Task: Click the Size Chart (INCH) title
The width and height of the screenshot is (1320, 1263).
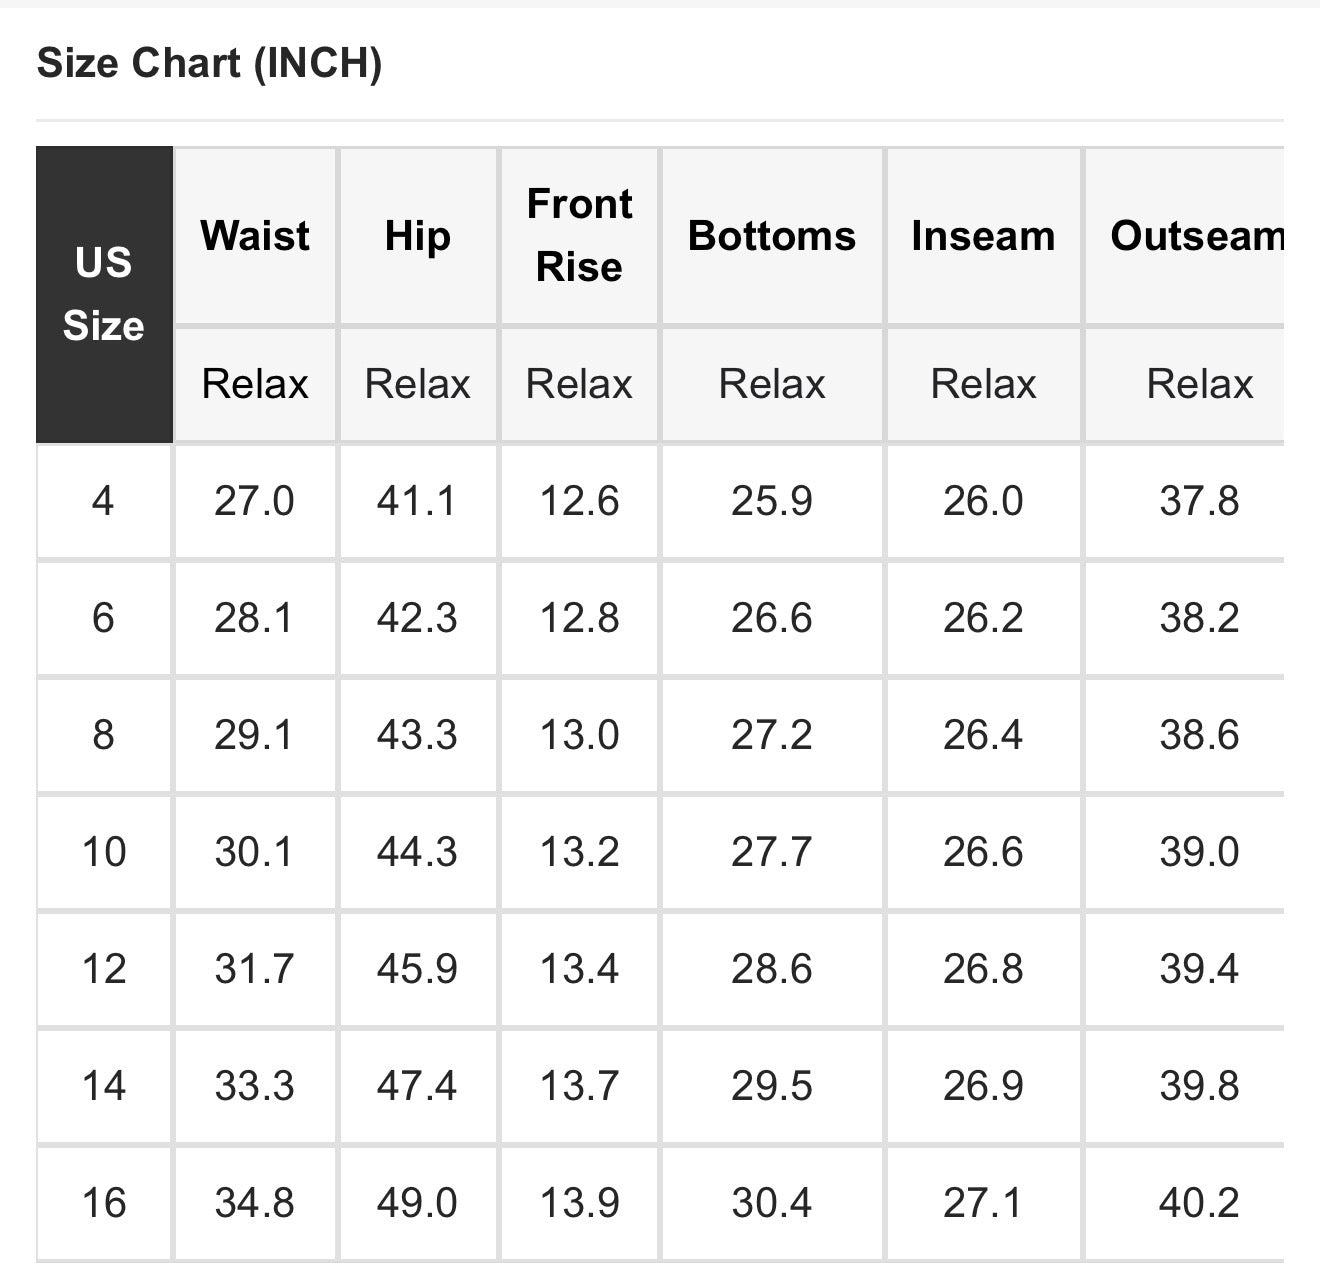Action: coord(209,63)
